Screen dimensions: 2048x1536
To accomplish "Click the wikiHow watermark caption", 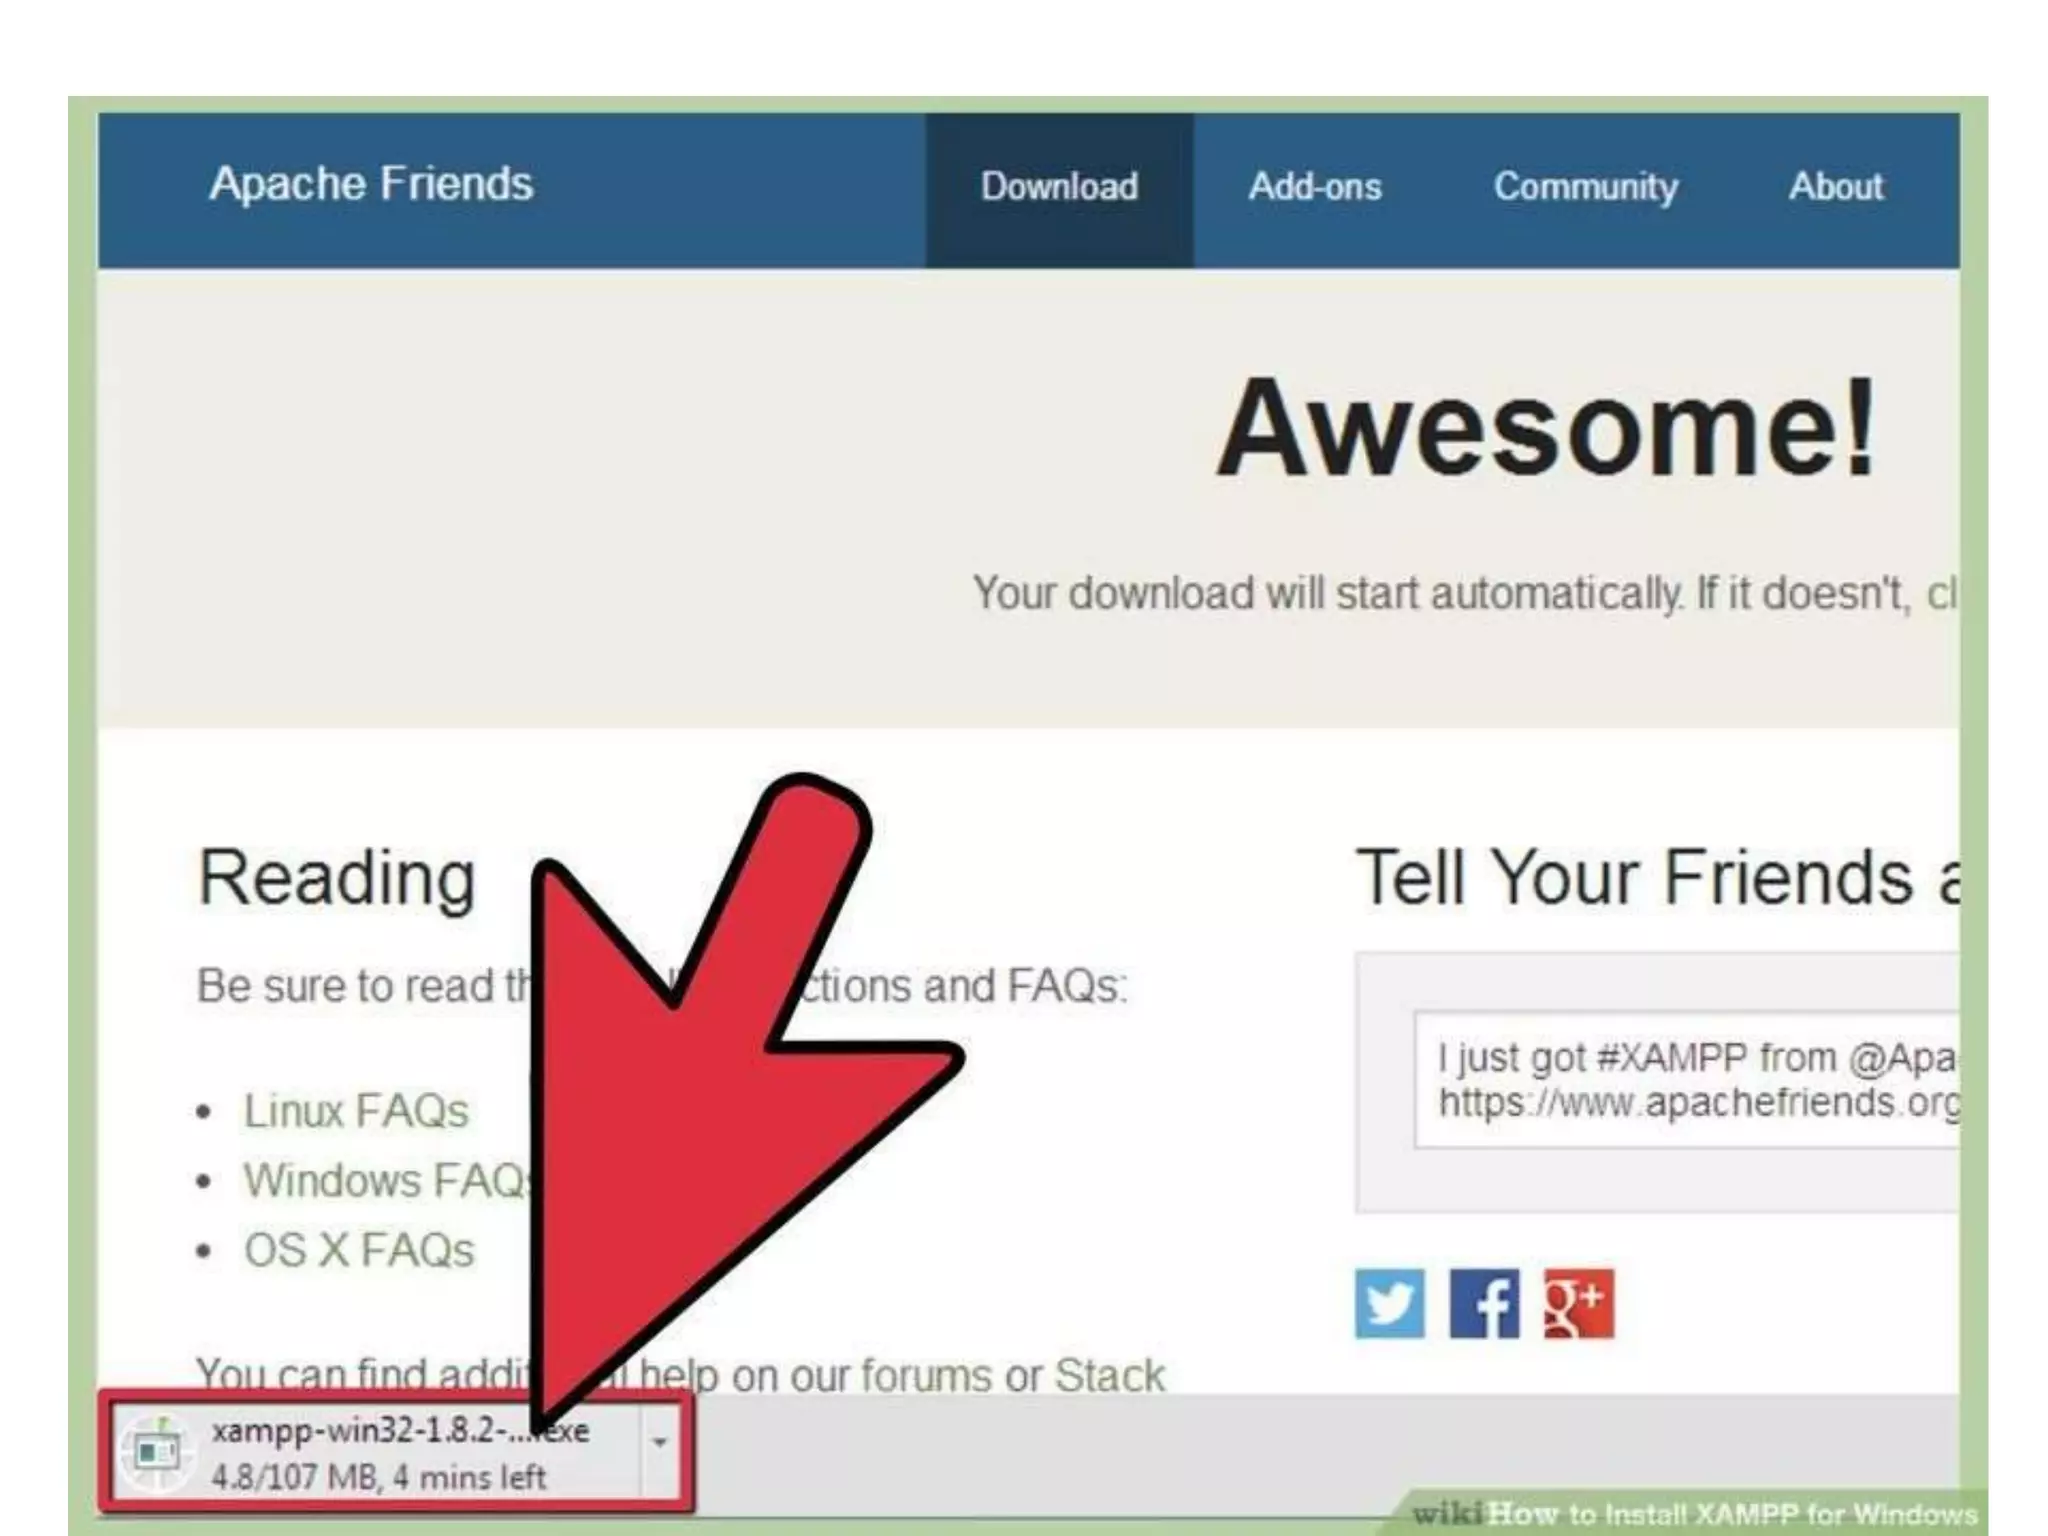I will point(1694,1514).
